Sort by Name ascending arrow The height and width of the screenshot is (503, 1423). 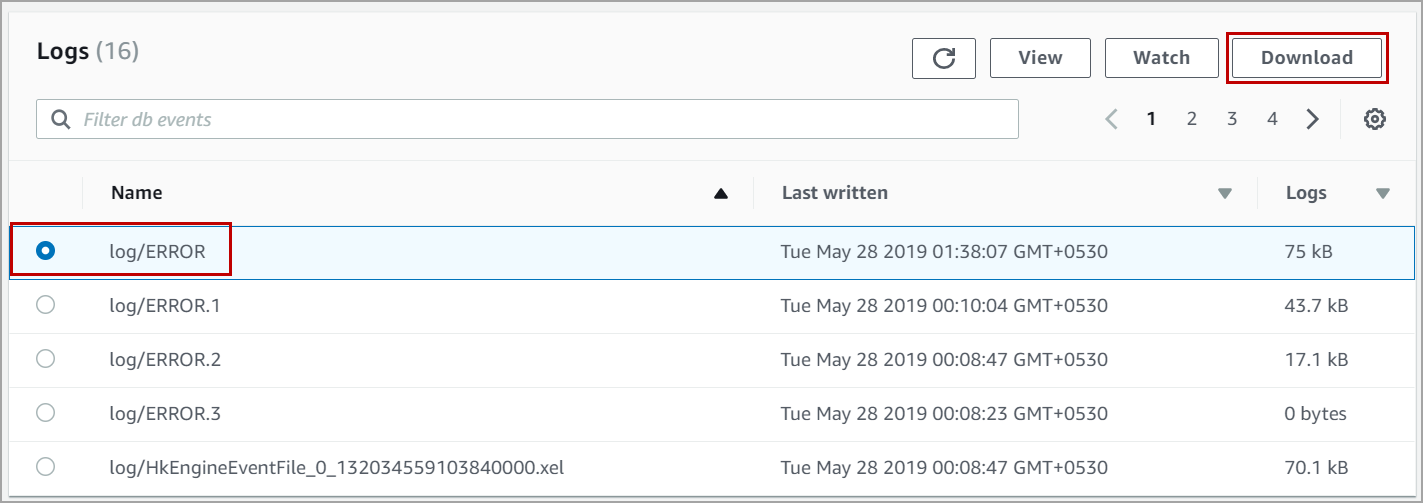click(720, 193)
